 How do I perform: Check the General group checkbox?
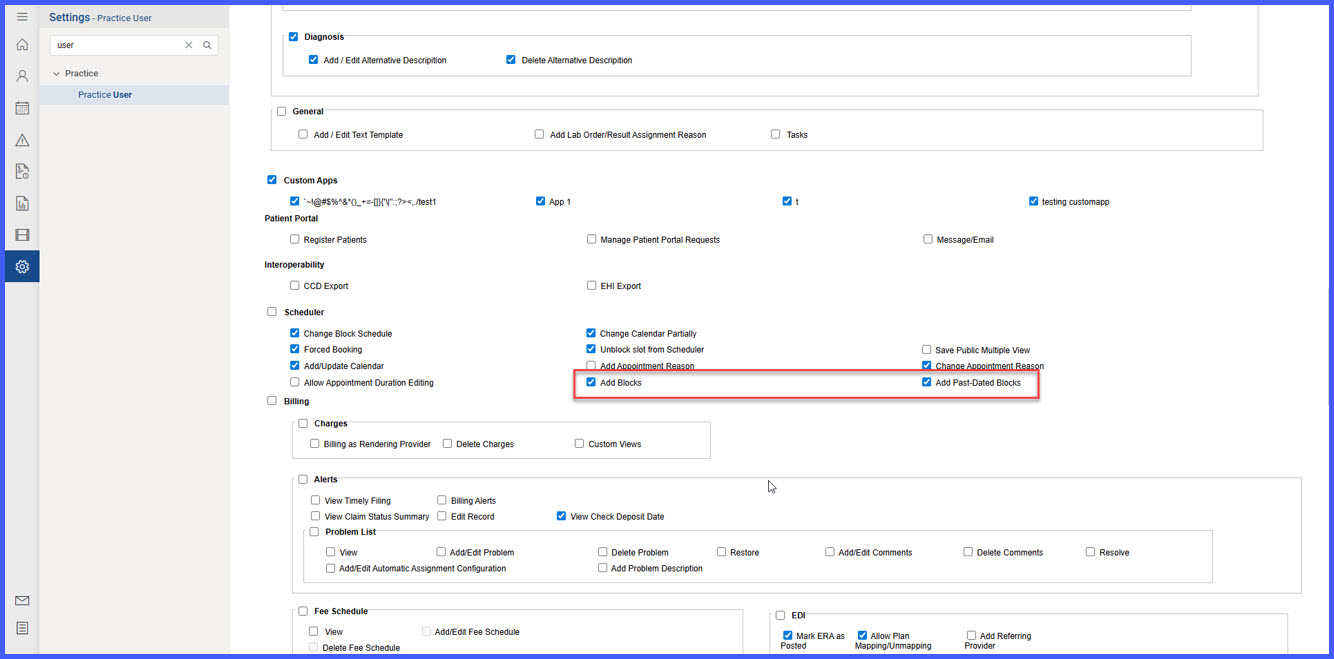click(x=282, y=111)
